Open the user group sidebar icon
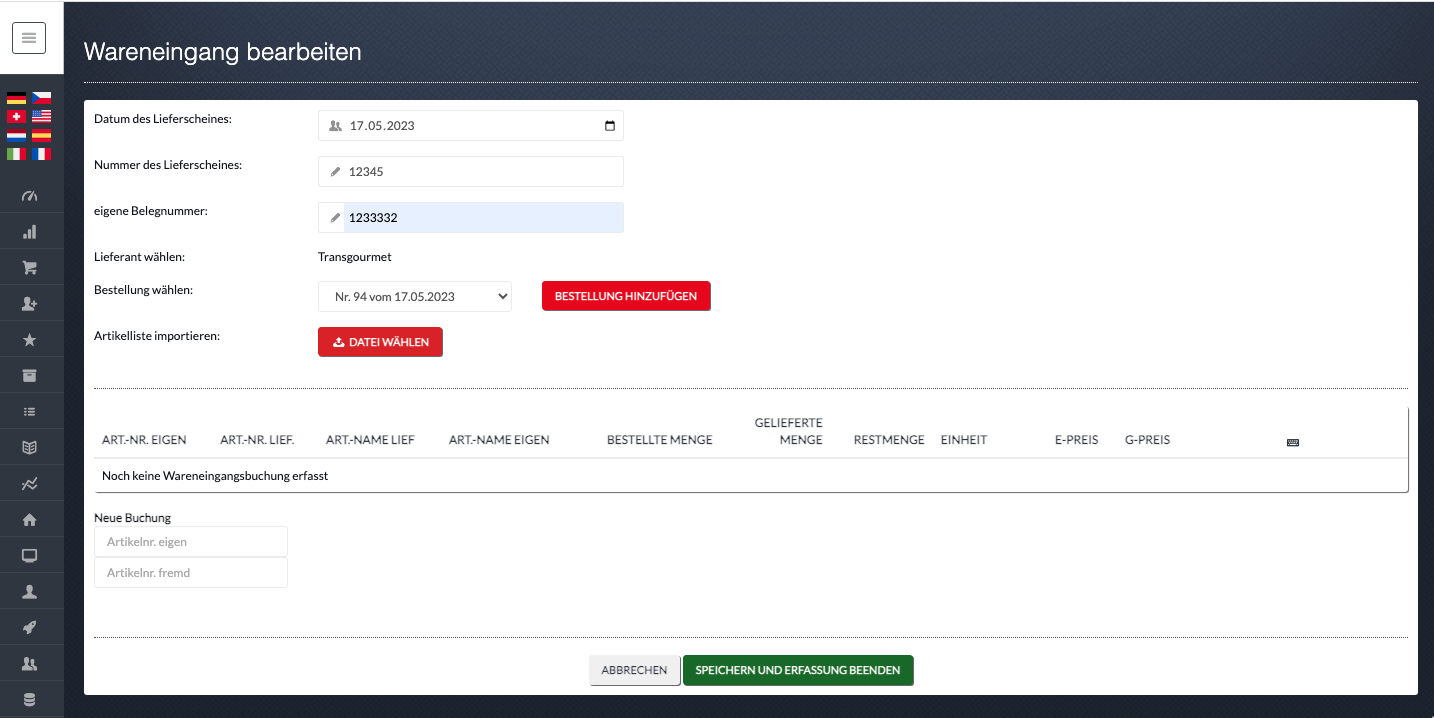1434x718 pixels. [29, 664]
